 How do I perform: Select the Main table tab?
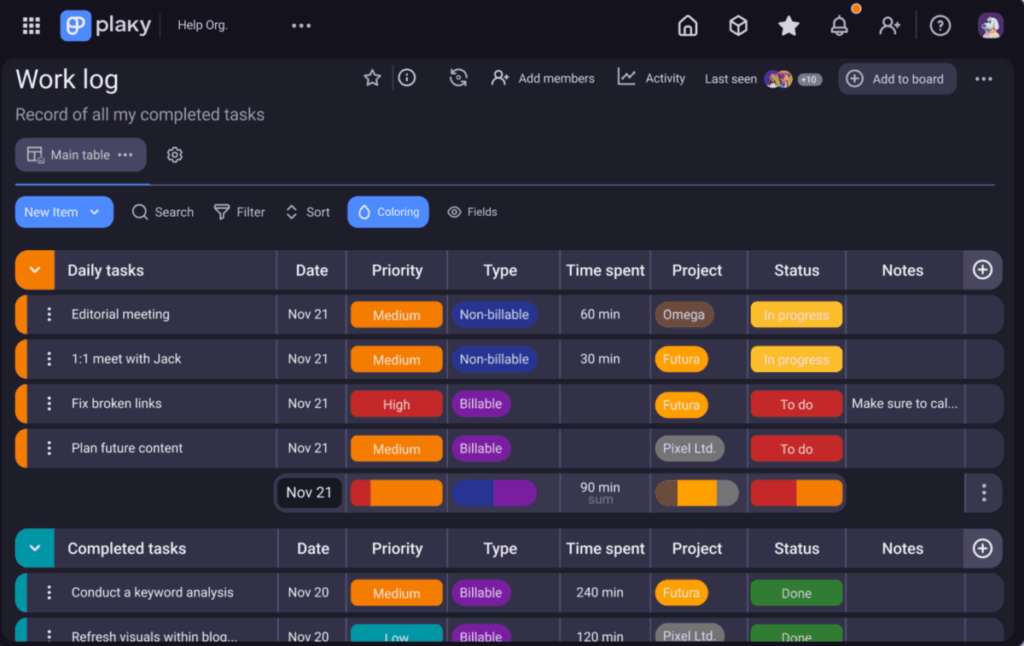[x=80, y=155]
